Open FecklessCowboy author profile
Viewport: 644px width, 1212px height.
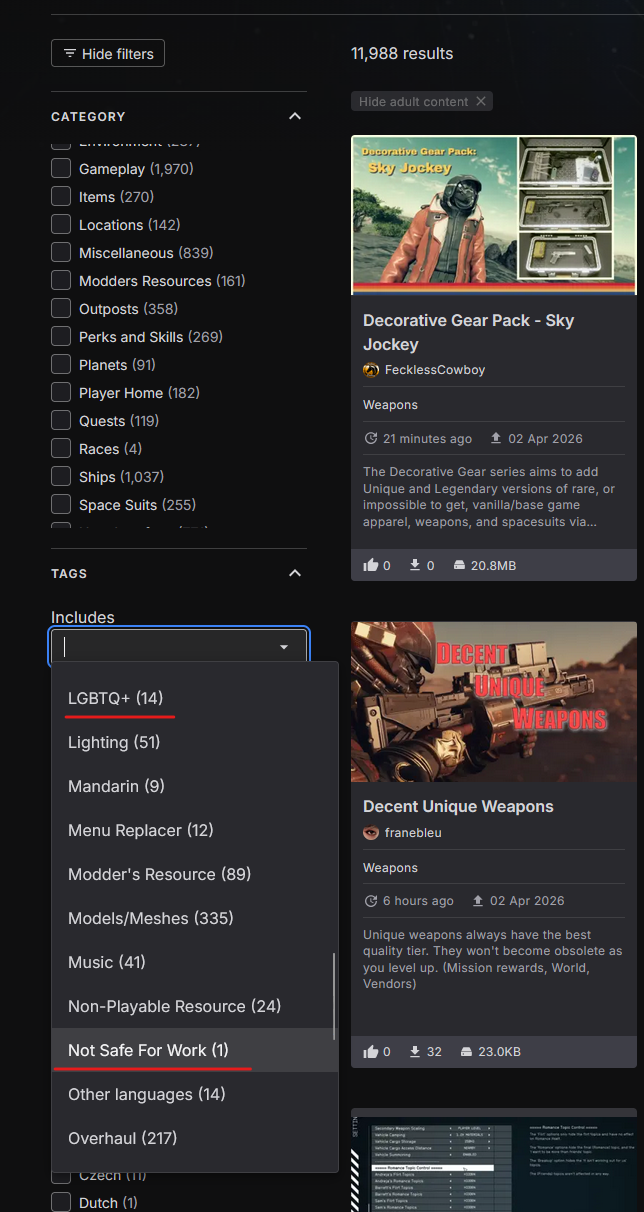point(435,370)
